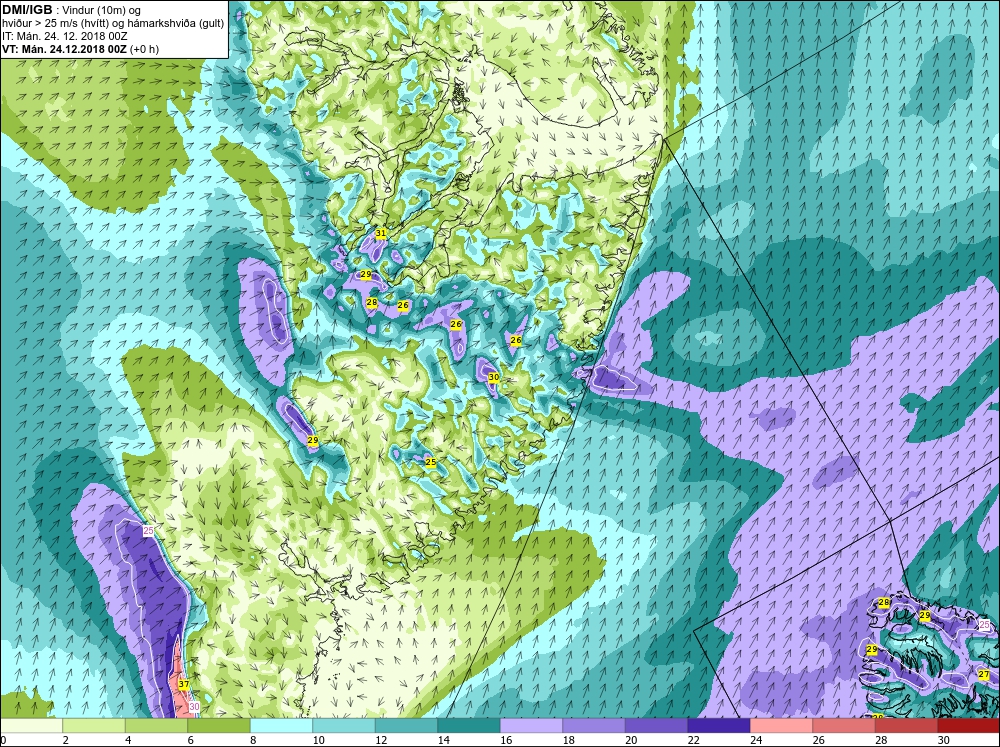Select the light green 2–4 m/s legend swatch
Viewport: 1000px width, 747px height.
pyautogui.click(x=94, y=725)
